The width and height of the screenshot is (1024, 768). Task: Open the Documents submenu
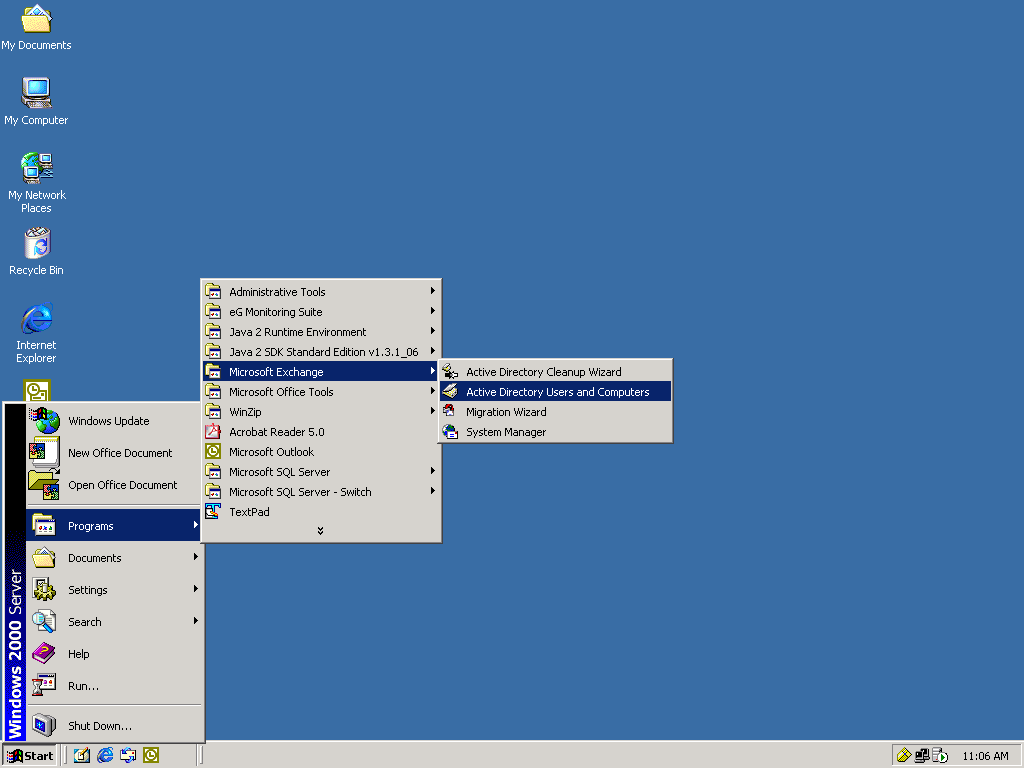pos(114,558)
